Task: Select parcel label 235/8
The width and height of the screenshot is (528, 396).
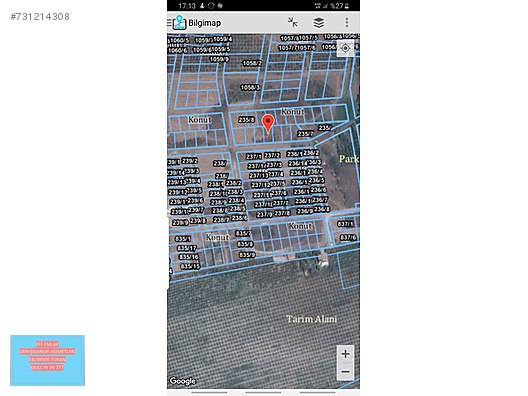Action: point(246,120)
